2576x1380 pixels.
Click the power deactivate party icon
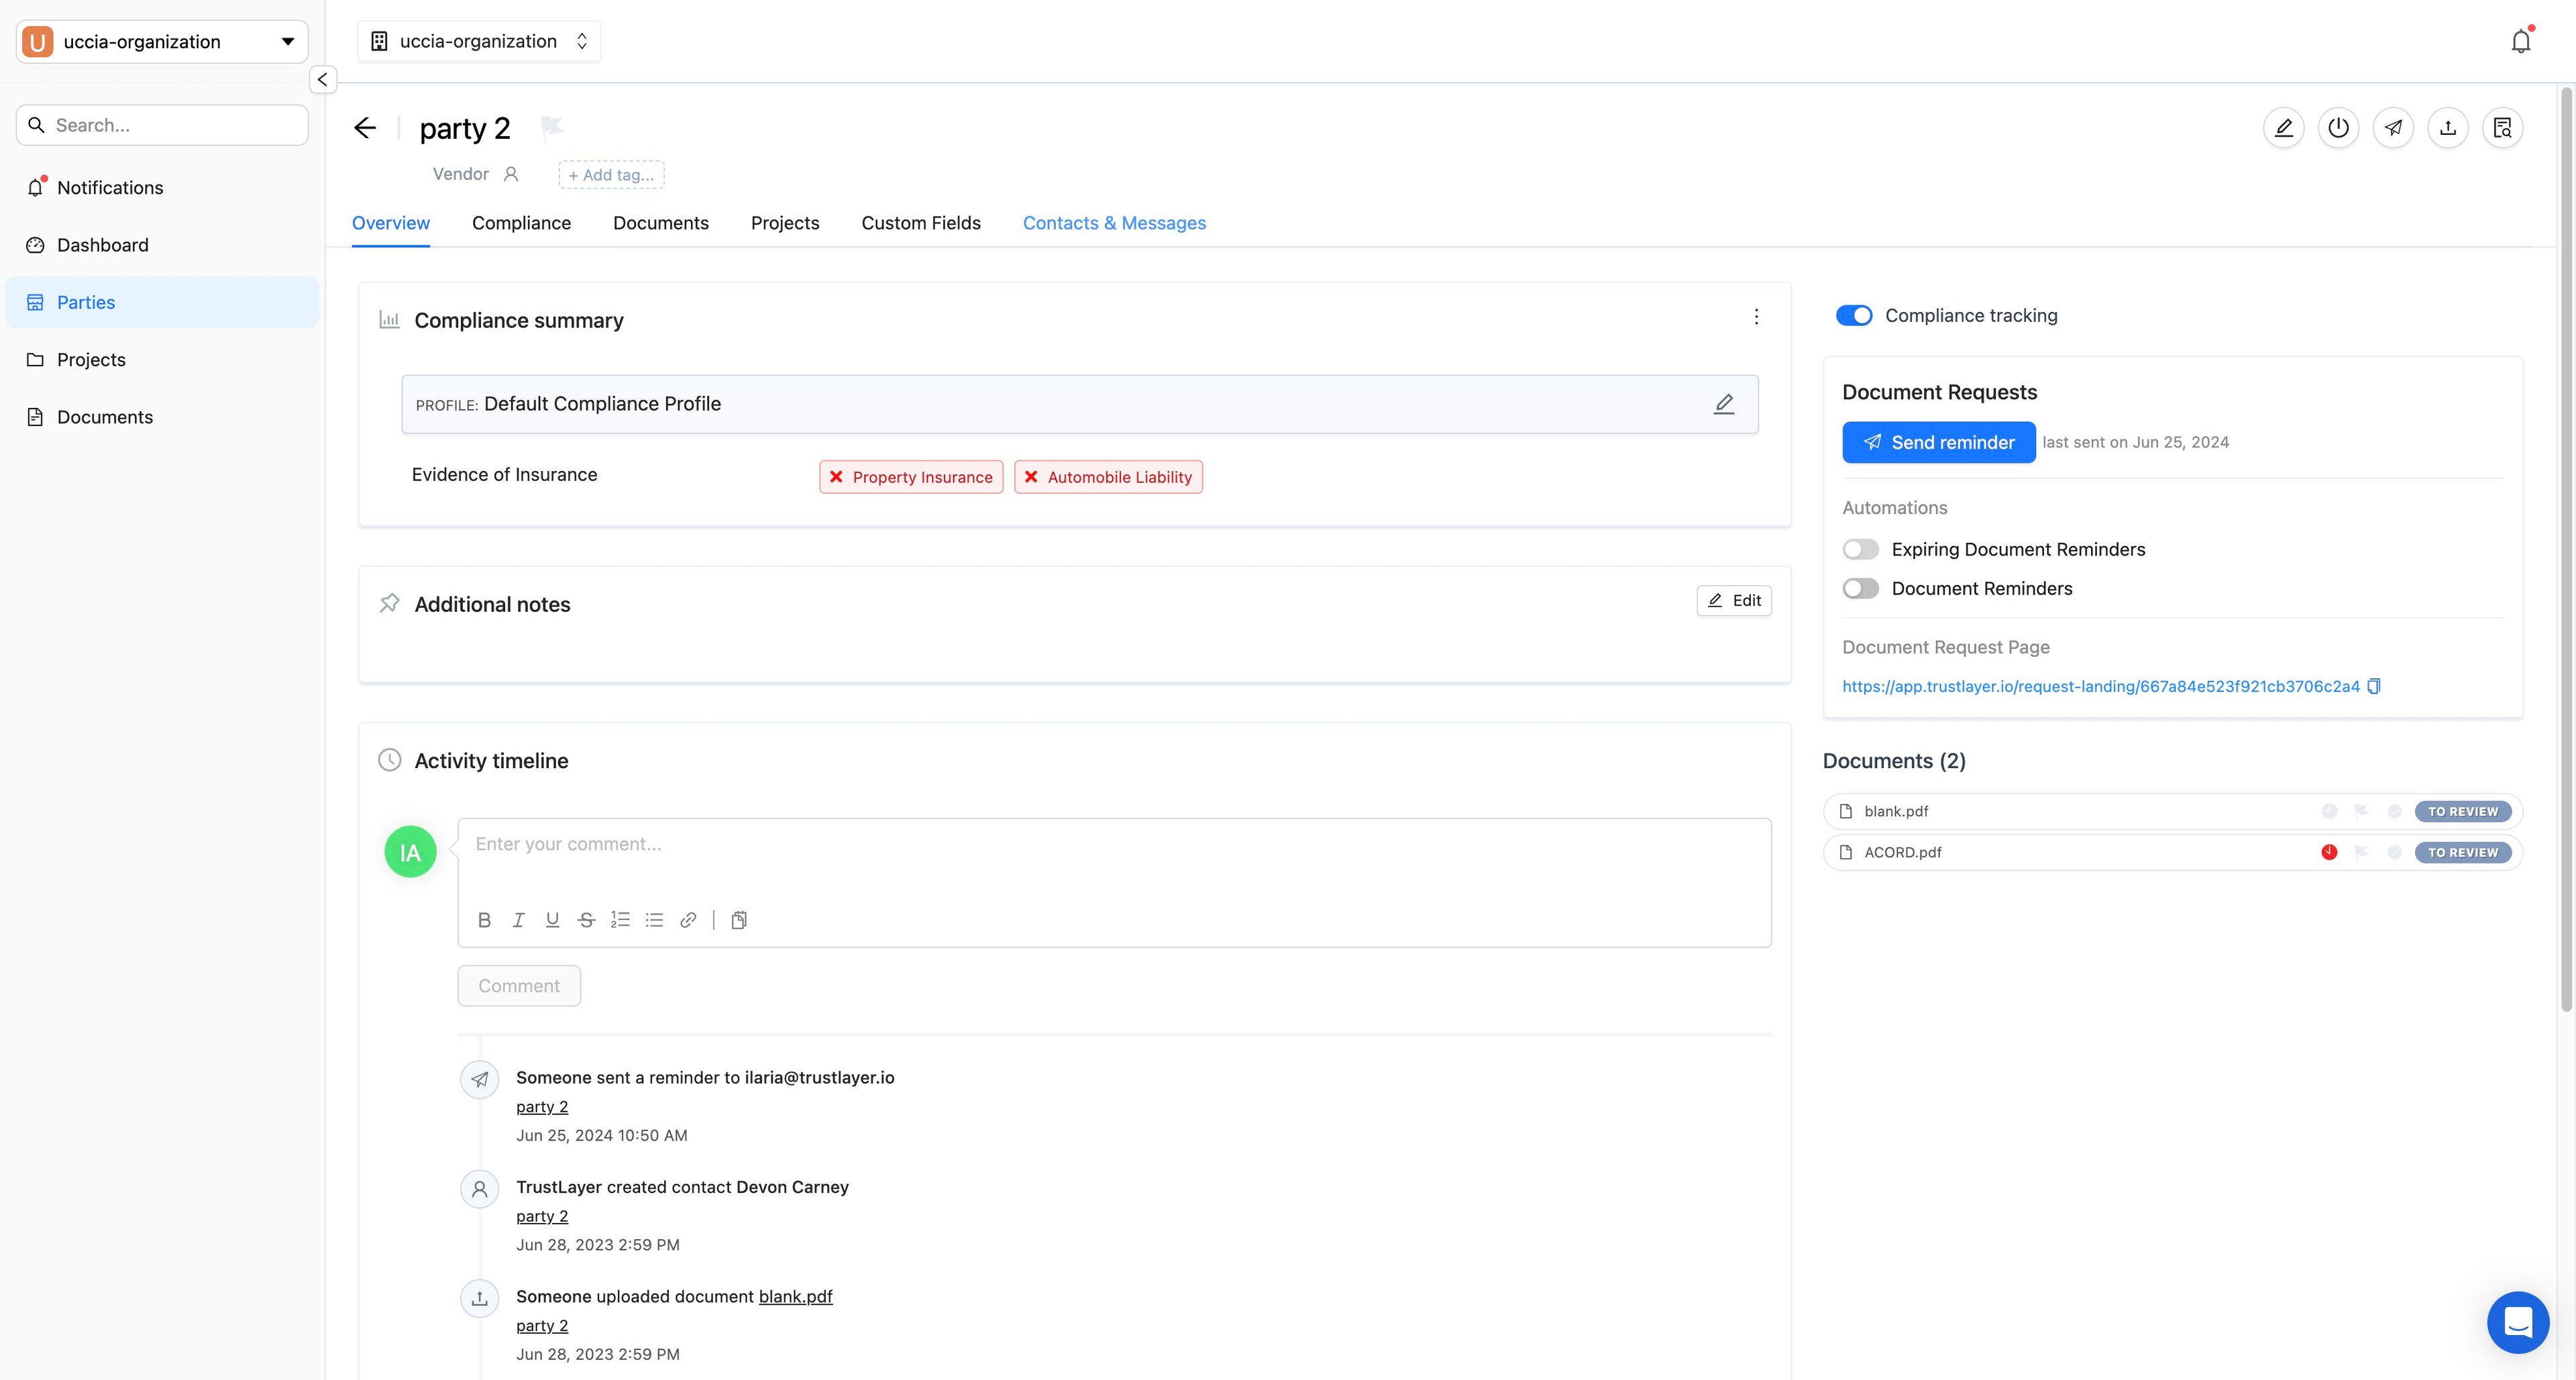pos(2338,128)
